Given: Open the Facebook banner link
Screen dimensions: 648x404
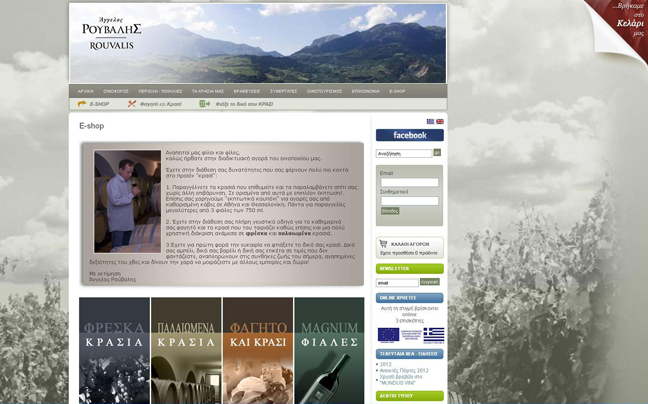Looking at the screenshot, I should pos(409,135).
